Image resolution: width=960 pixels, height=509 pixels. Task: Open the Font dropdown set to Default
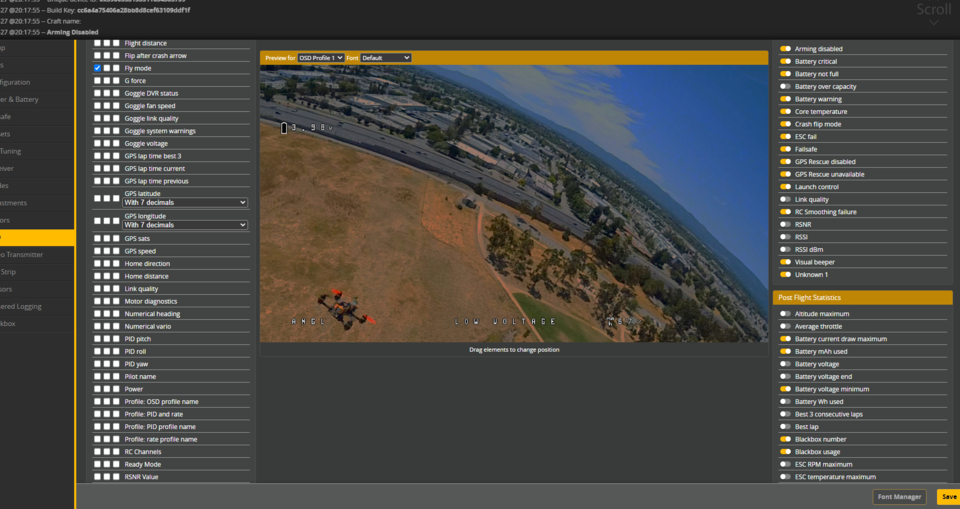click(x=386, y=58)
